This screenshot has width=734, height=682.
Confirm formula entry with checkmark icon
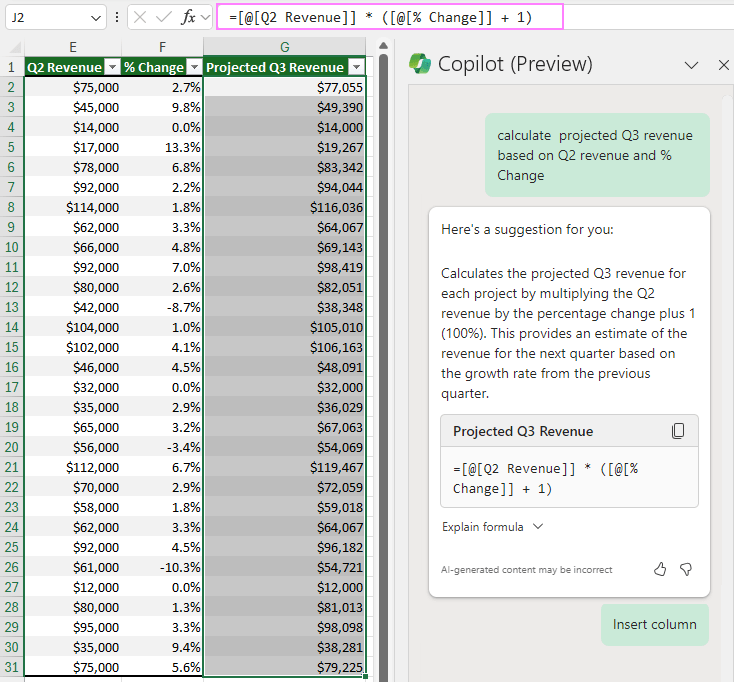click(163, 17)
